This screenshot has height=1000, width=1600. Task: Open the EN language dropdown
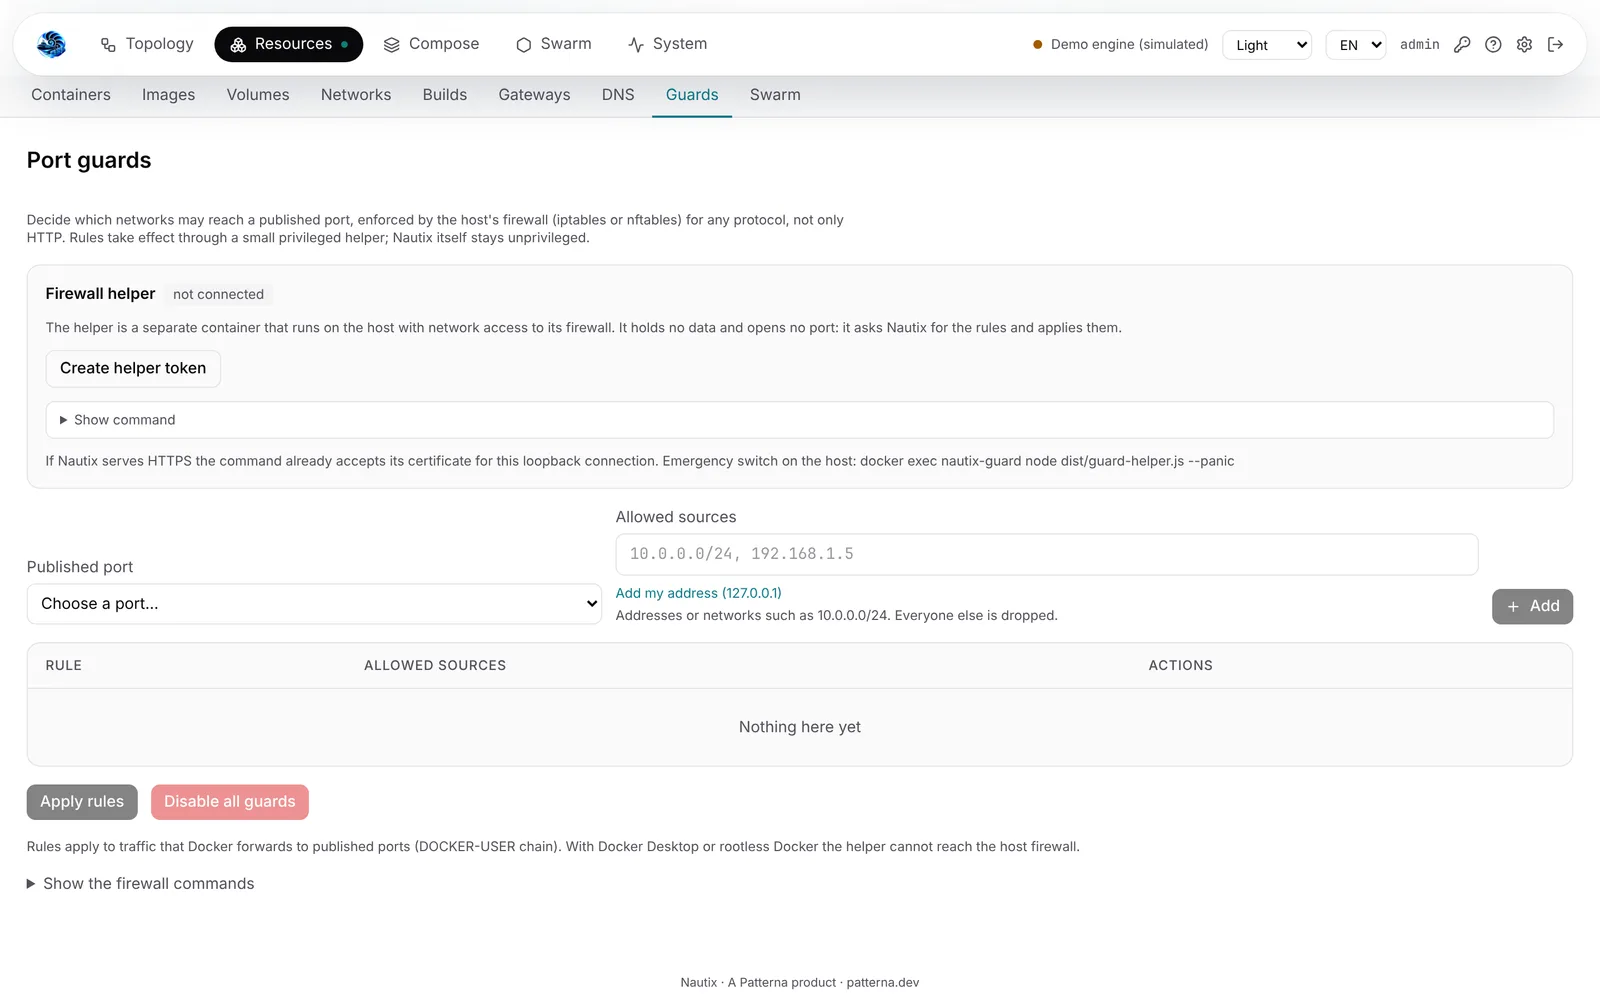[x=1356, y=45]
